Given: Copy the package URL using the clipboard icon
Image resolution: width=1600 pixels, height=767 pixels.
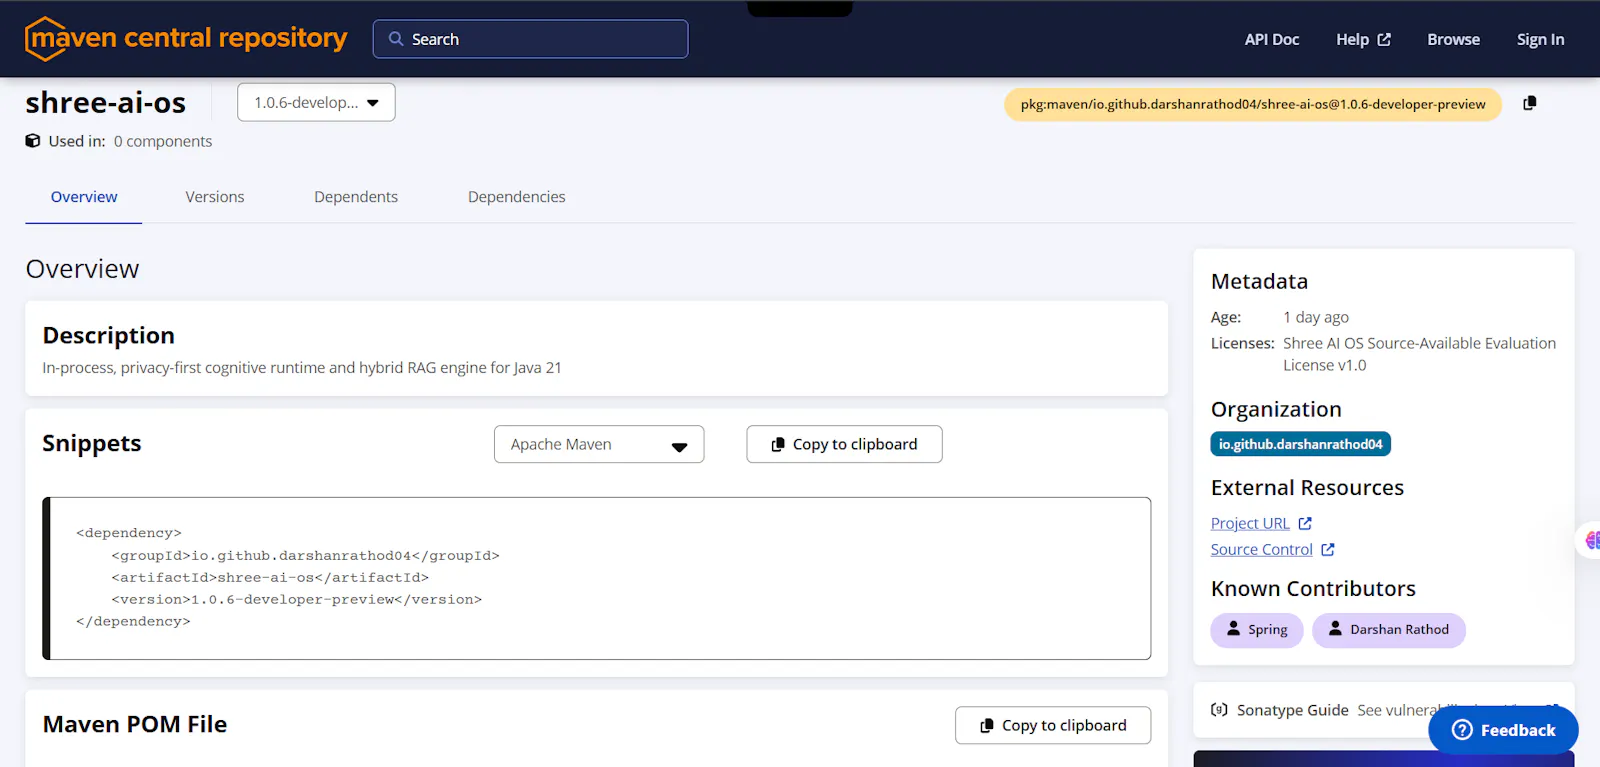Looking at the screenshot, I should click(x=1529, y=103).
